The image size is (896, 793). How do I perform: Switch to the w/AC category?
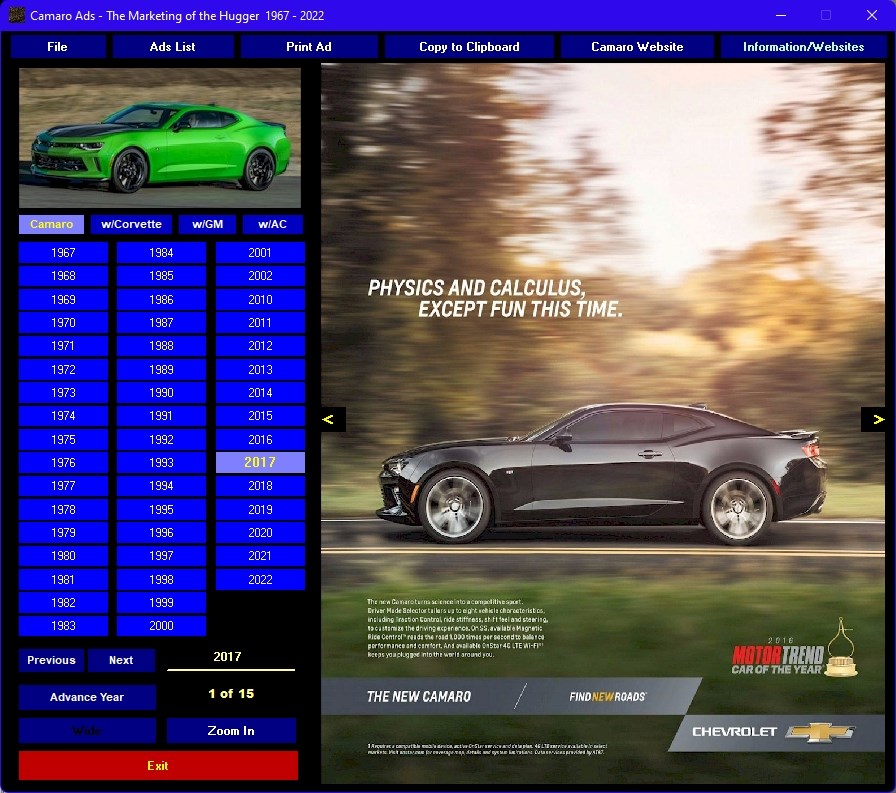pyautogui.click(x=273, y=225)
